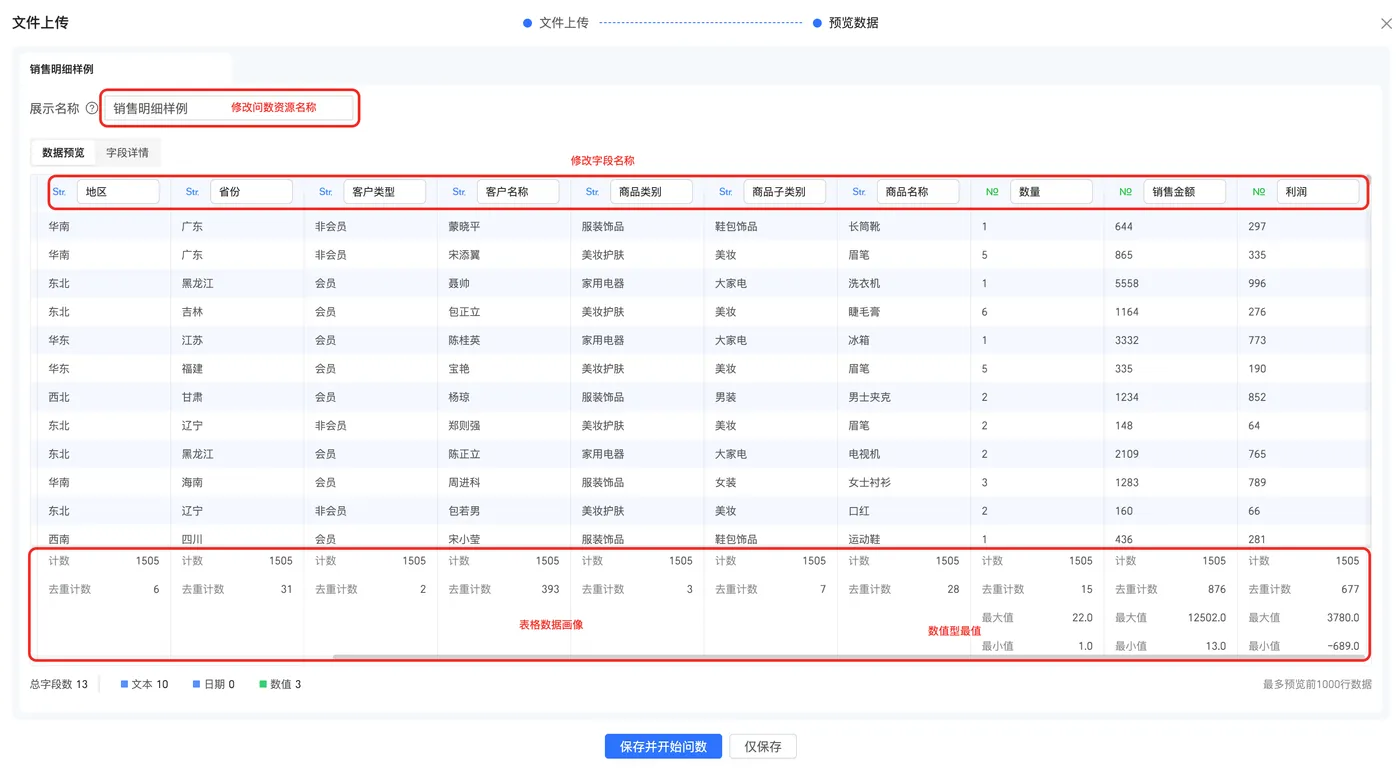Click the 预览数据 step in the progress indicator

(846, 23)
